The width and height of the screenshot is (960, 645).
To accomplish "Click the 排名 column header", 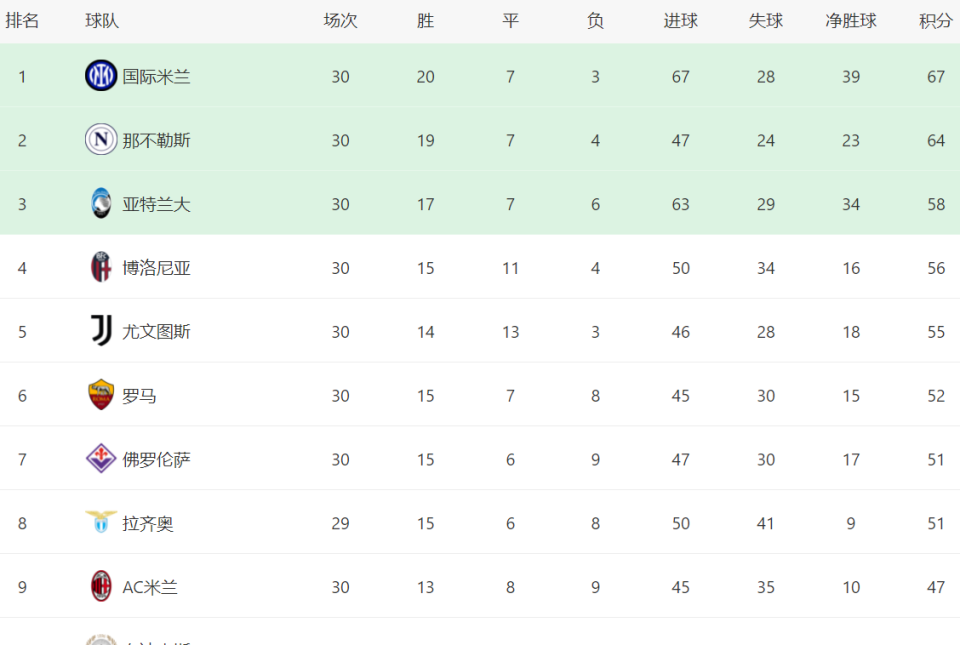I will coord(22,21).
